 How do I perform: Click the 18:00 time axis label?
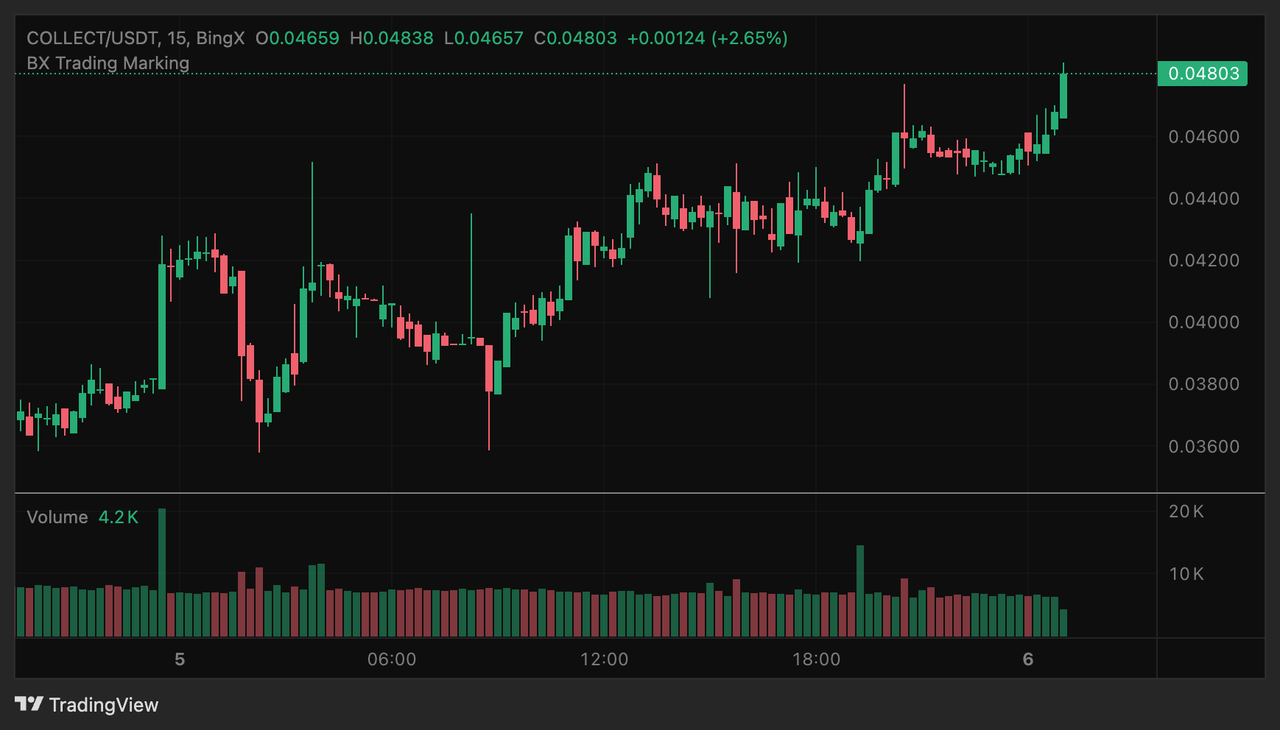click(816, 660)
